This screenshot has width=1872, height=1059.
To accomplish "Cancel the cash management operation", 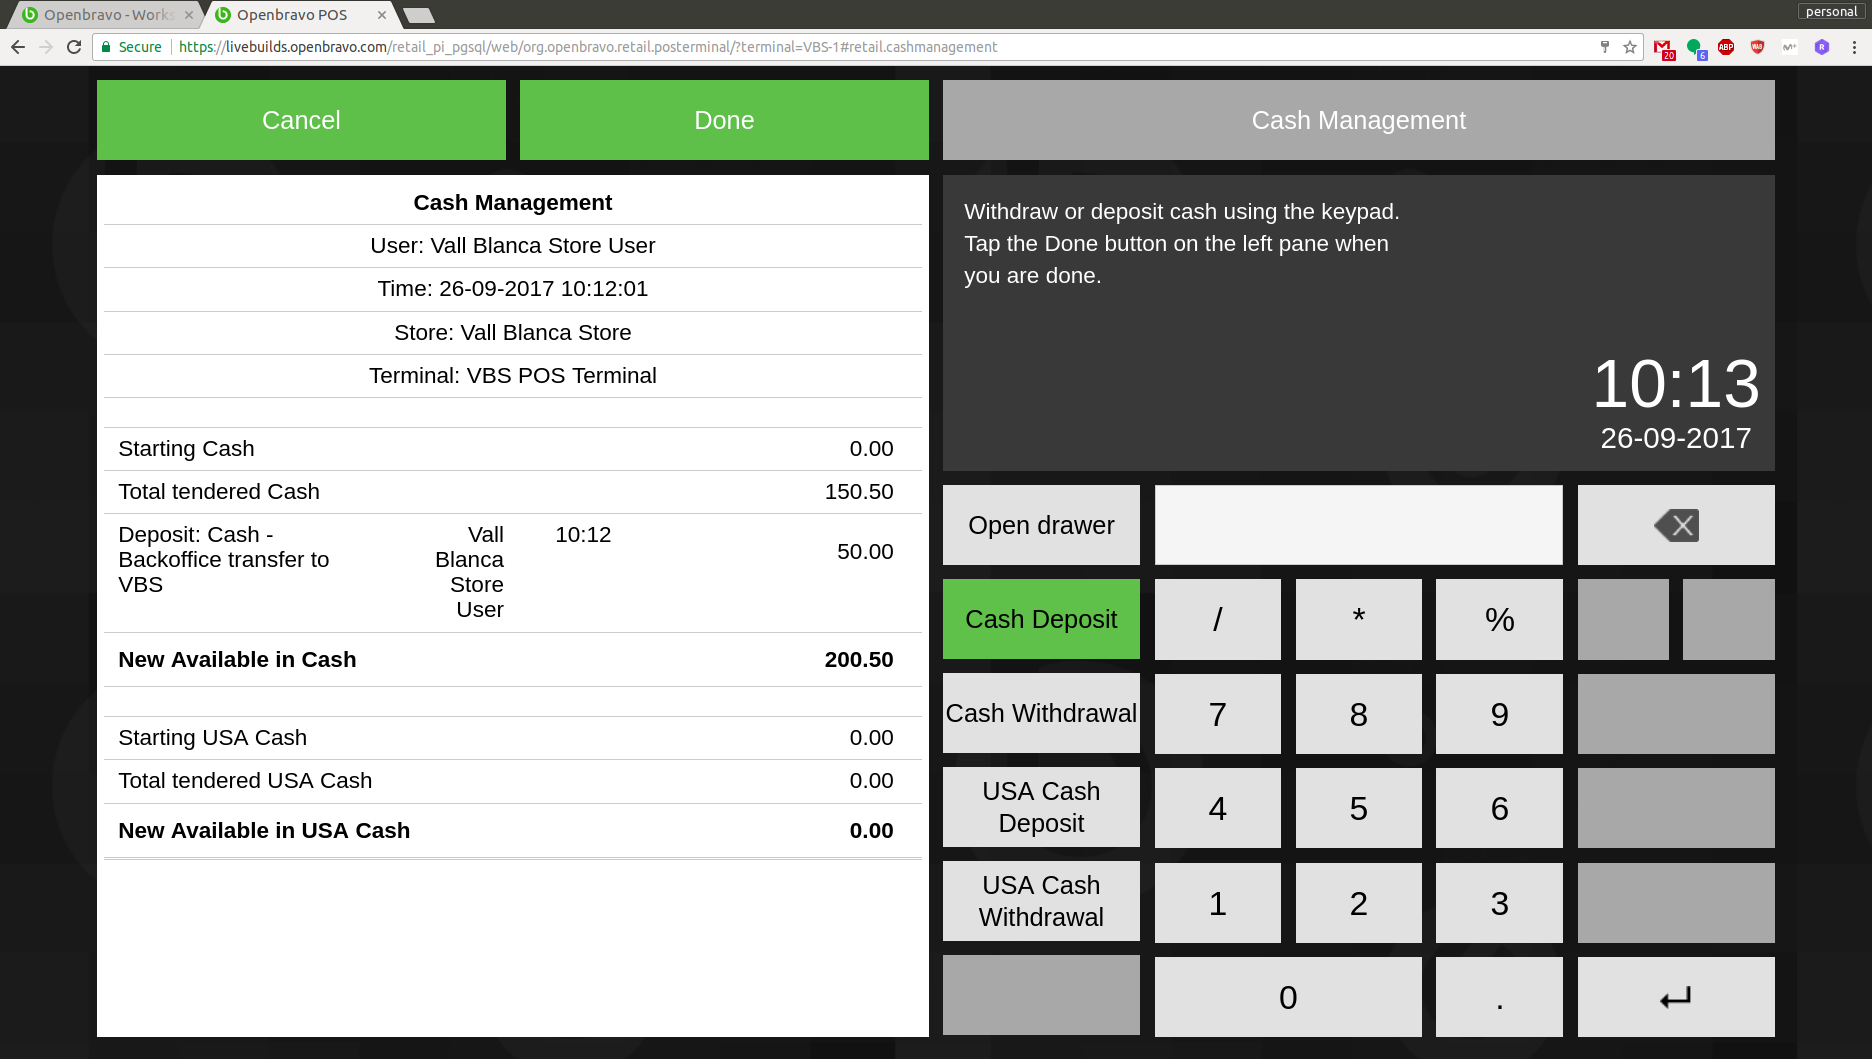I will [x=301, y=120].
